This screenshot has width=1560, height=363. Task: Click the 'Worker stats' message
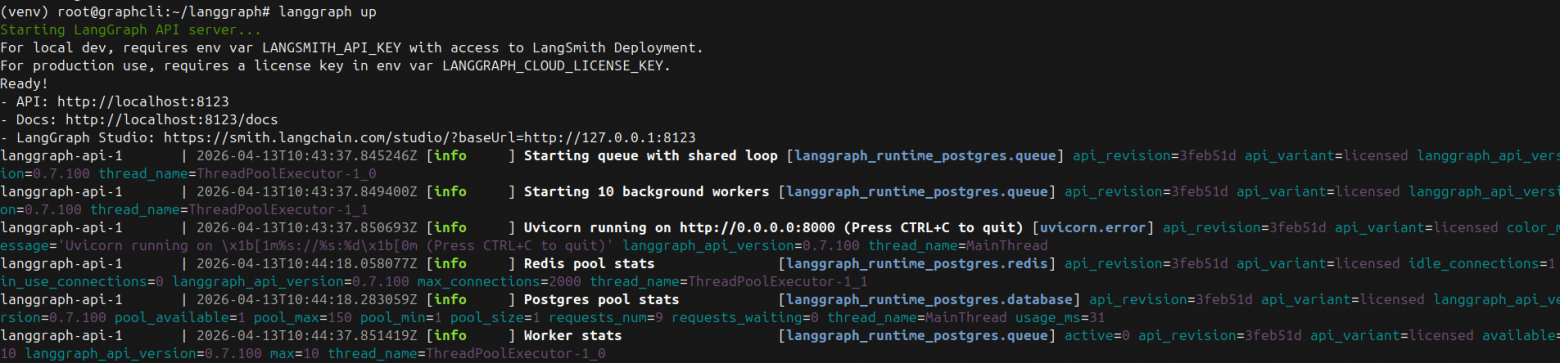pyautogui.click(x=573, y=335)
